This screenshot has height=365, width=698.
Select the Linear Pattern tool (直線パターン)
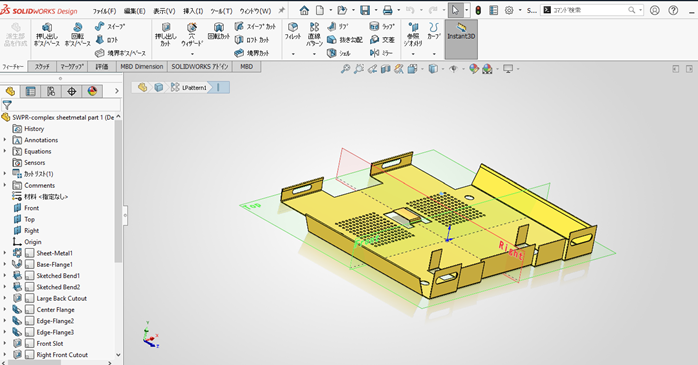314,35
